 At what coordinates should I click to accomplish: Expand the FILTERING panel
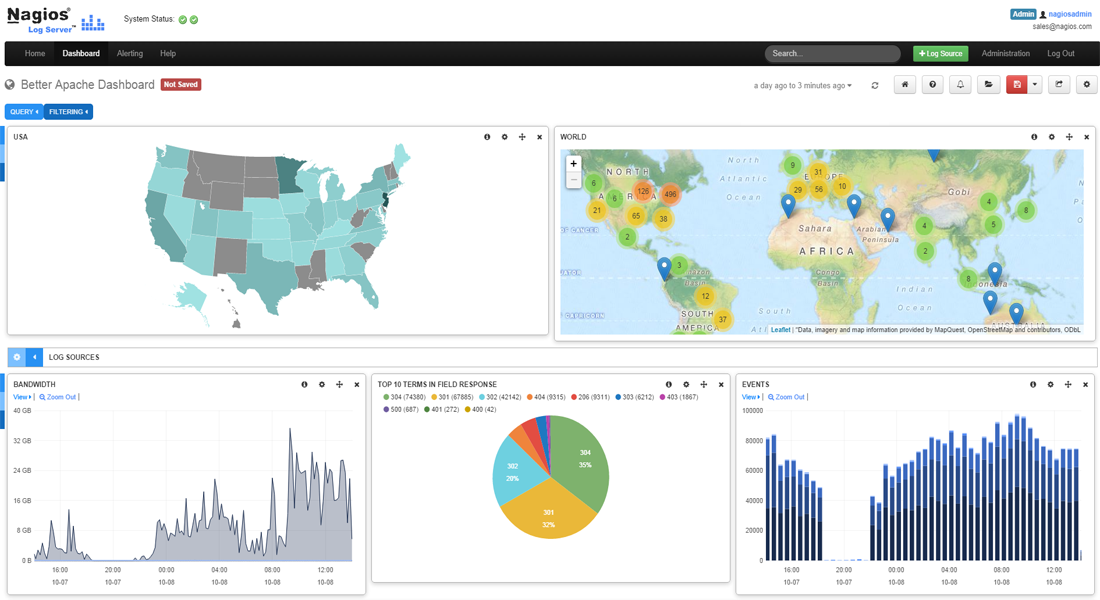coord(67,111)
